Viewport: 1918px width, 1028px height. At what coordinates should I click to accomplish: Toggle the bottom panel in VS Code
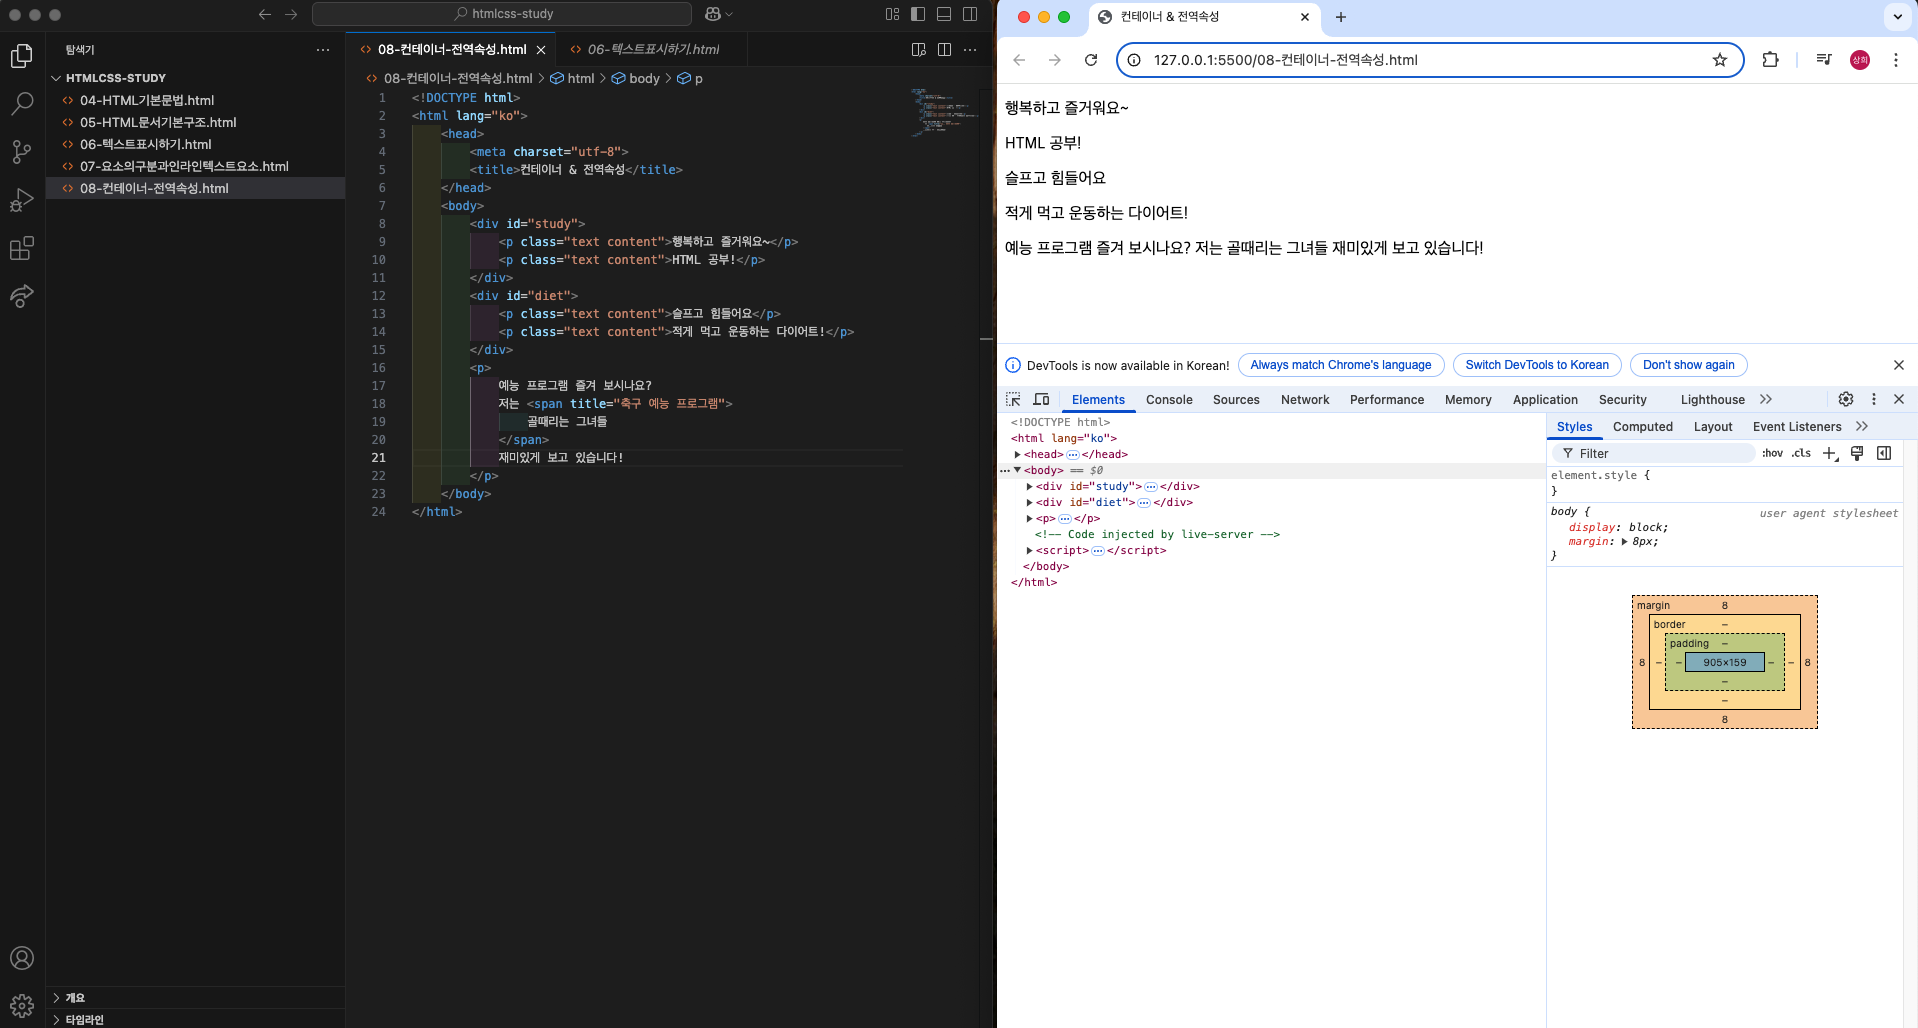point(944,14)
